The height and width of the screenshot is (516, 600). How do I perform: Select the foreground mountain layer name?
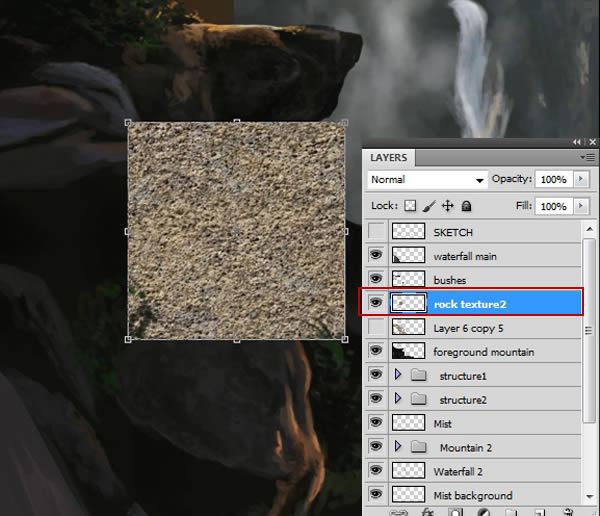point(484,352)
